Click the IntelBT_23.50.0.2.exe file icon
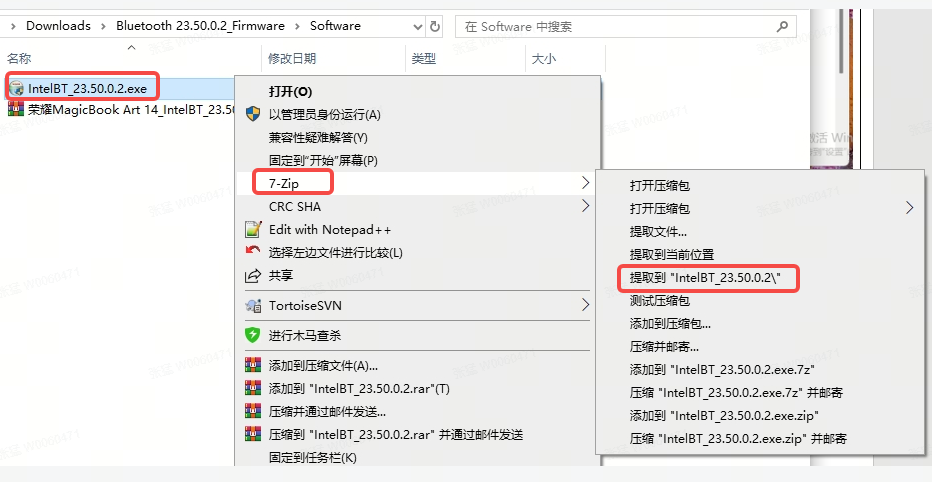 tap(17, 88)
